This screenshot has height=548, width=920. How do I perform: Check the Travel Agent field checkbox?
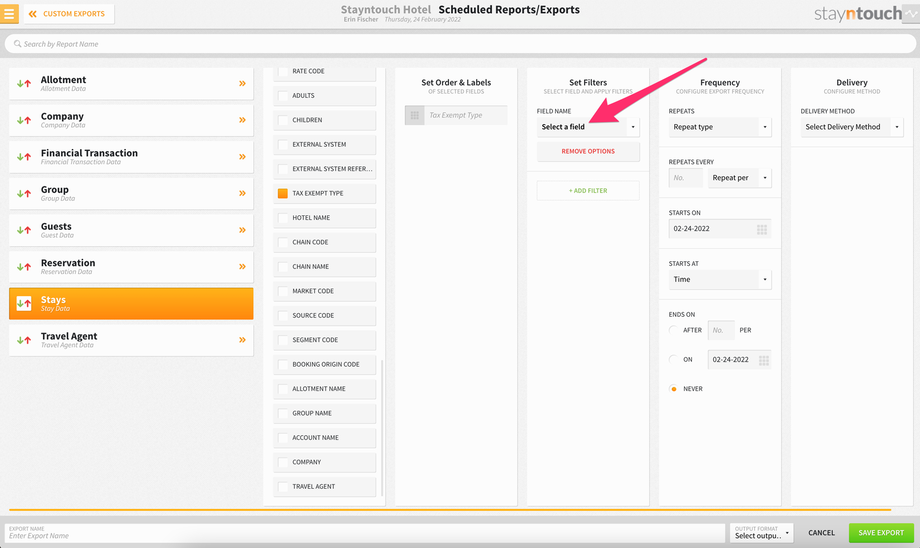(283, 487)
